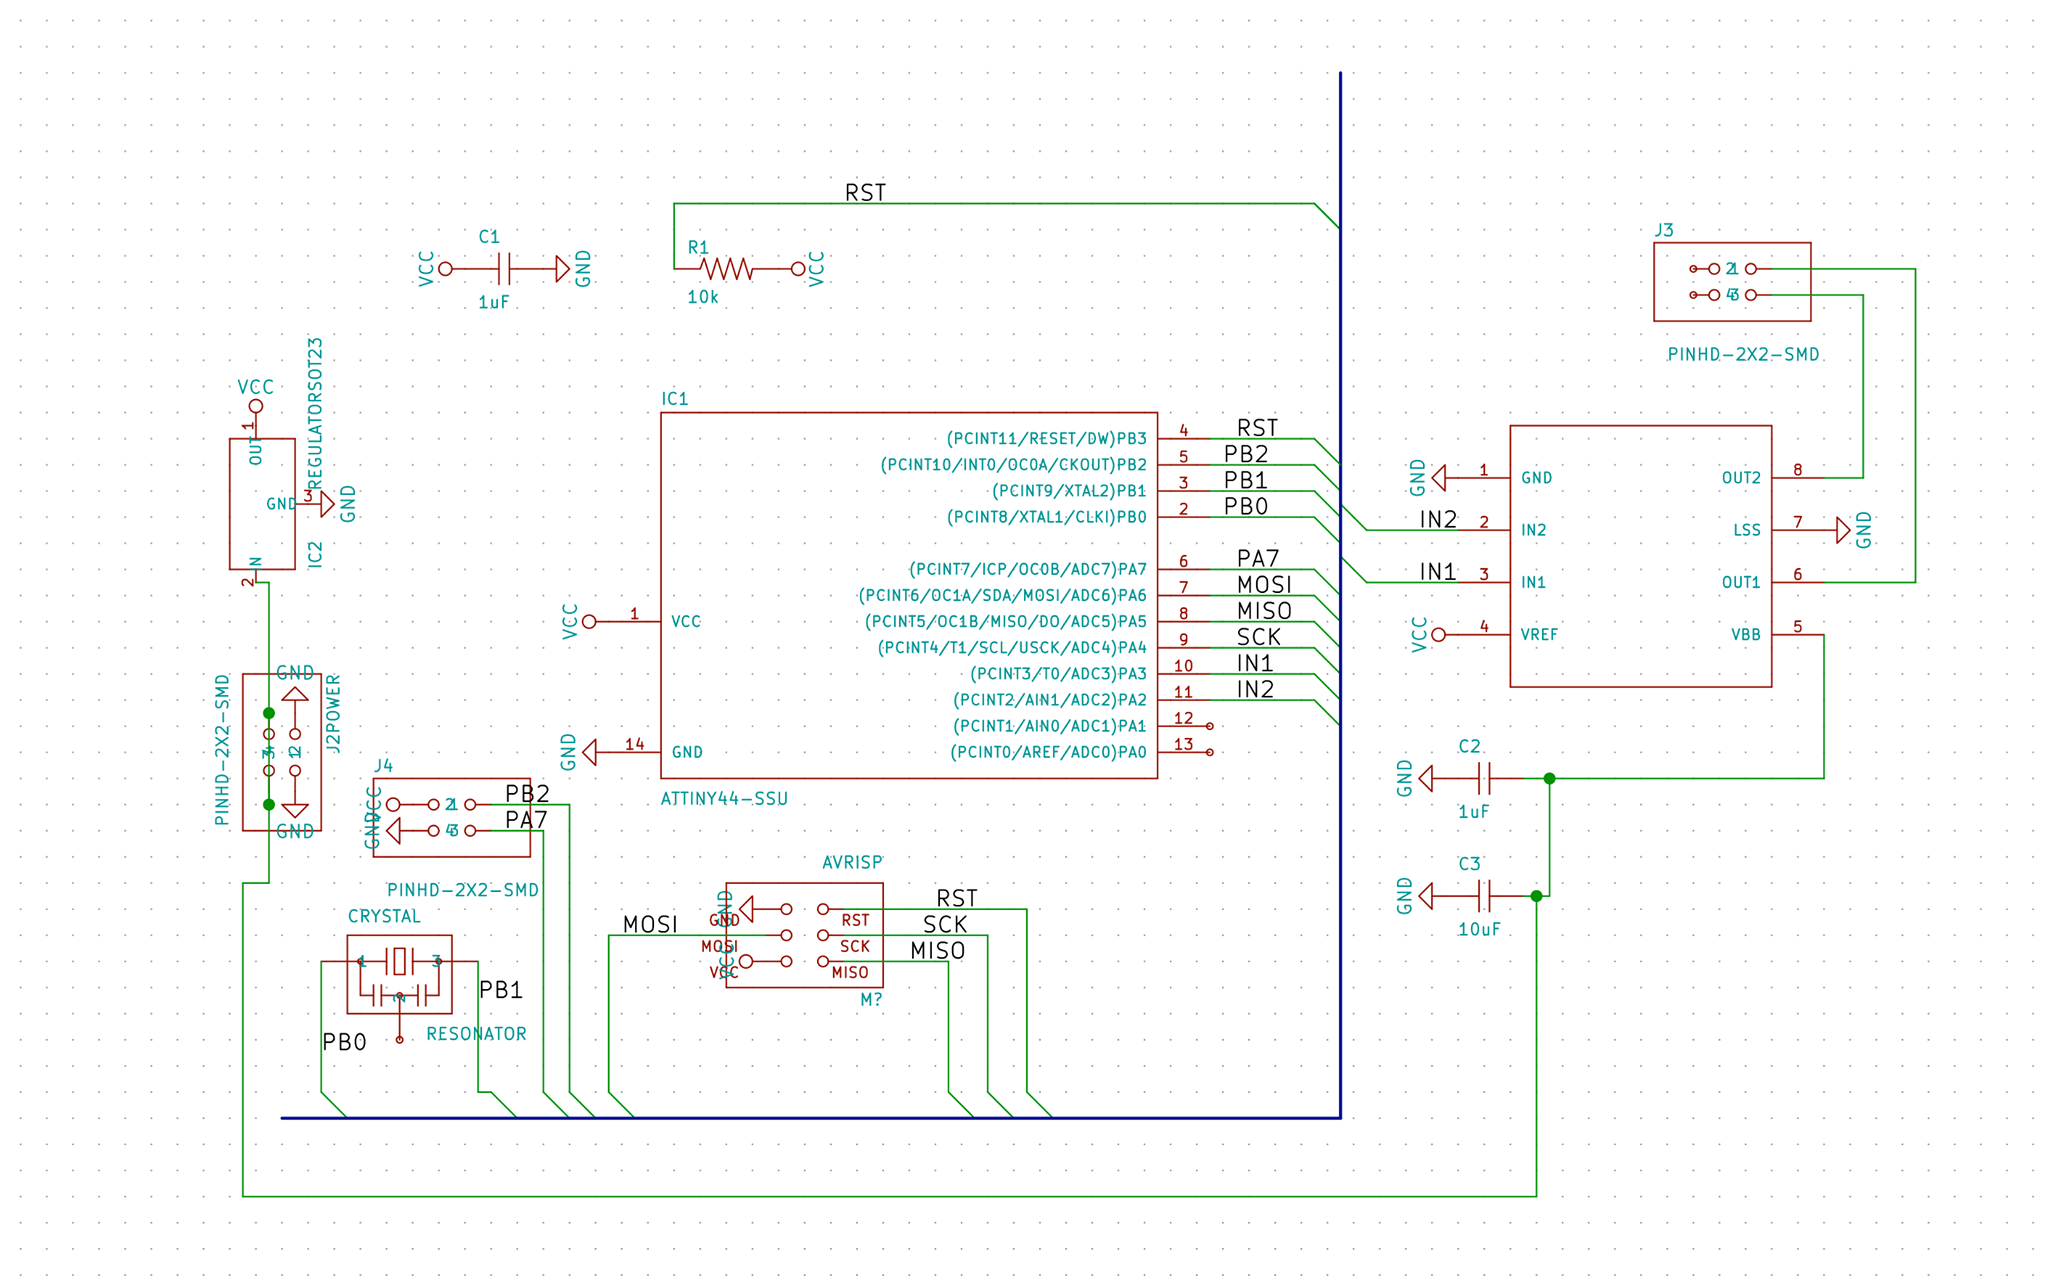Click the J2POWER label

pyautogui.click(x=334, y=713)
